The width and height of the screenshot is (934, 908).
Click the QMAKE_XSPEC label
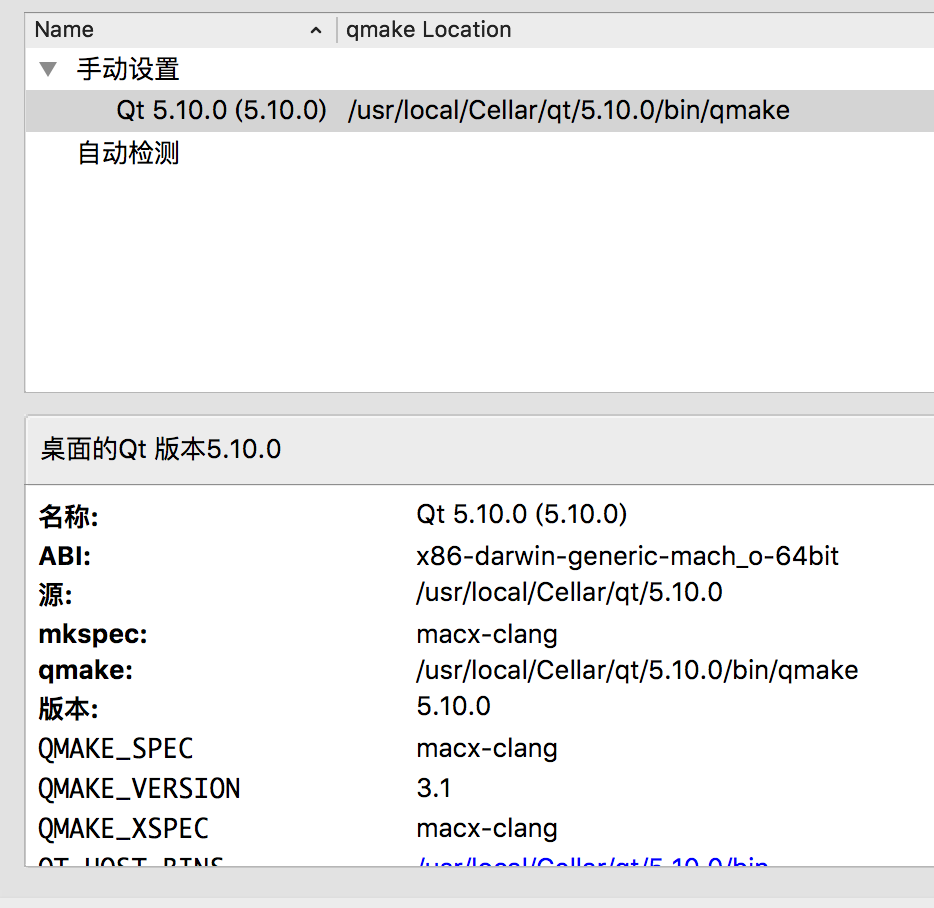click(123, 828)
